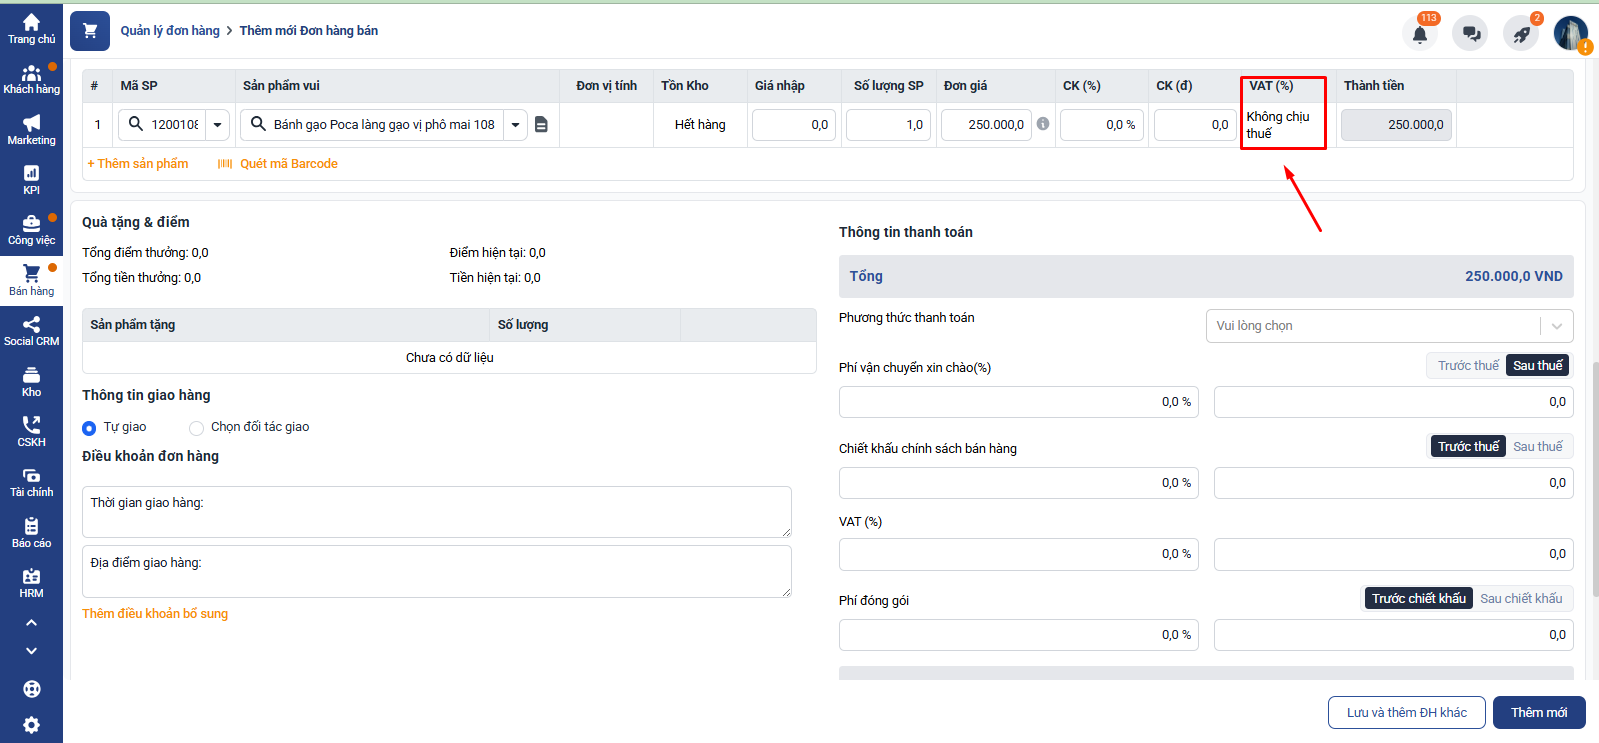The height and width of the screenshot is (743, 1599).
Task: Expand the Mã SP code dropdown
Action: tap(218, 125)
